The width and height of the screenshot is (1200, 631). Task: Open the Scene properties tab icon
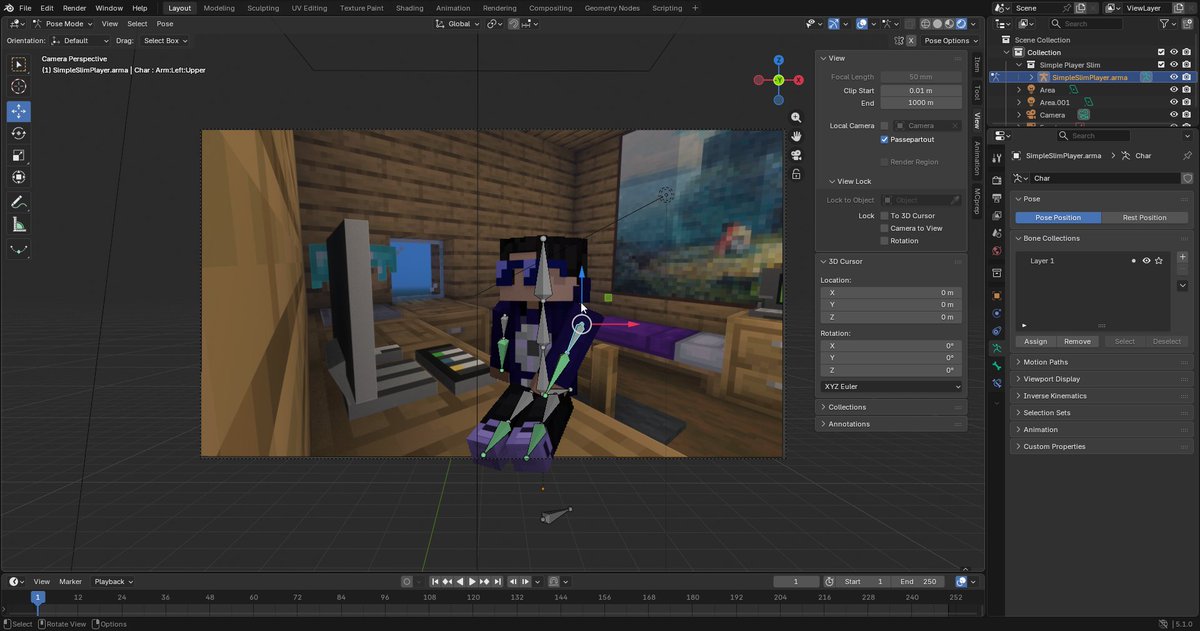click(996, 233)
